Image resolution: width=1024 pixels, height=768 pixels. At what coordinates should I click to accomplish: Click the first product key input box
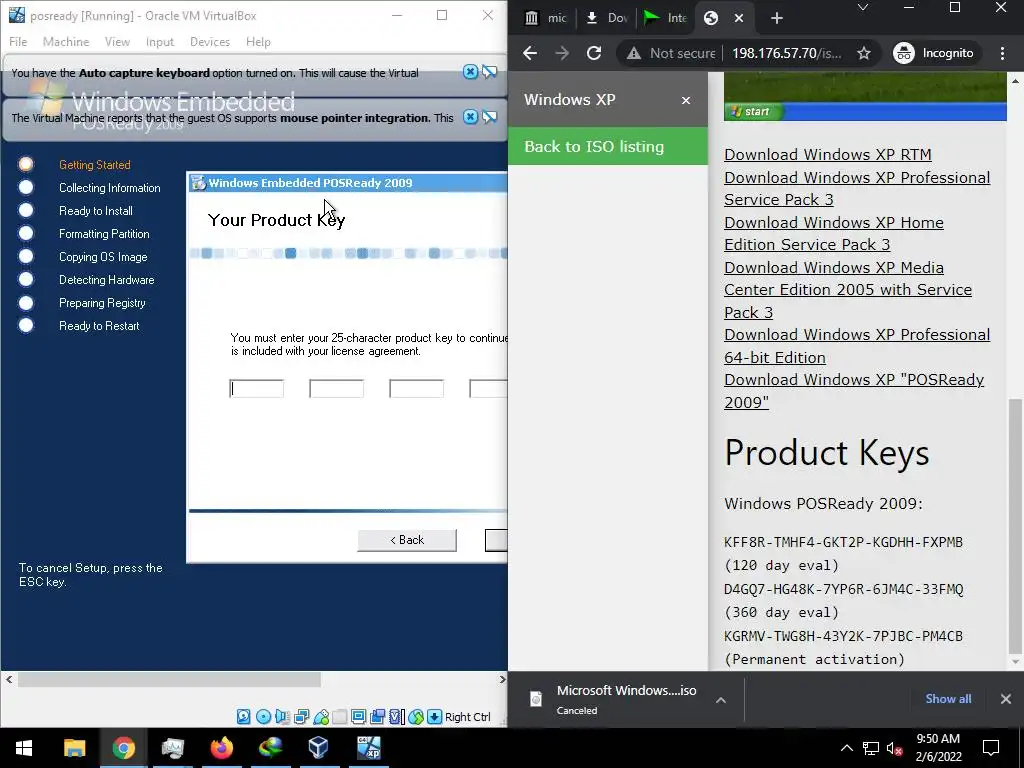click(x=257, y=389)
